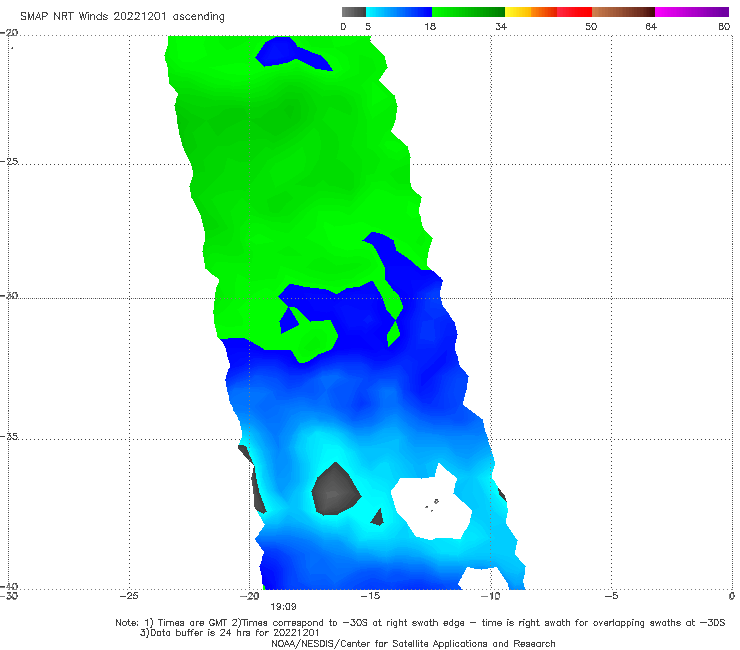The height and width of the screenshot is (650, 740).
Task: Click the color bar label '64'
Action: [651, 27]
